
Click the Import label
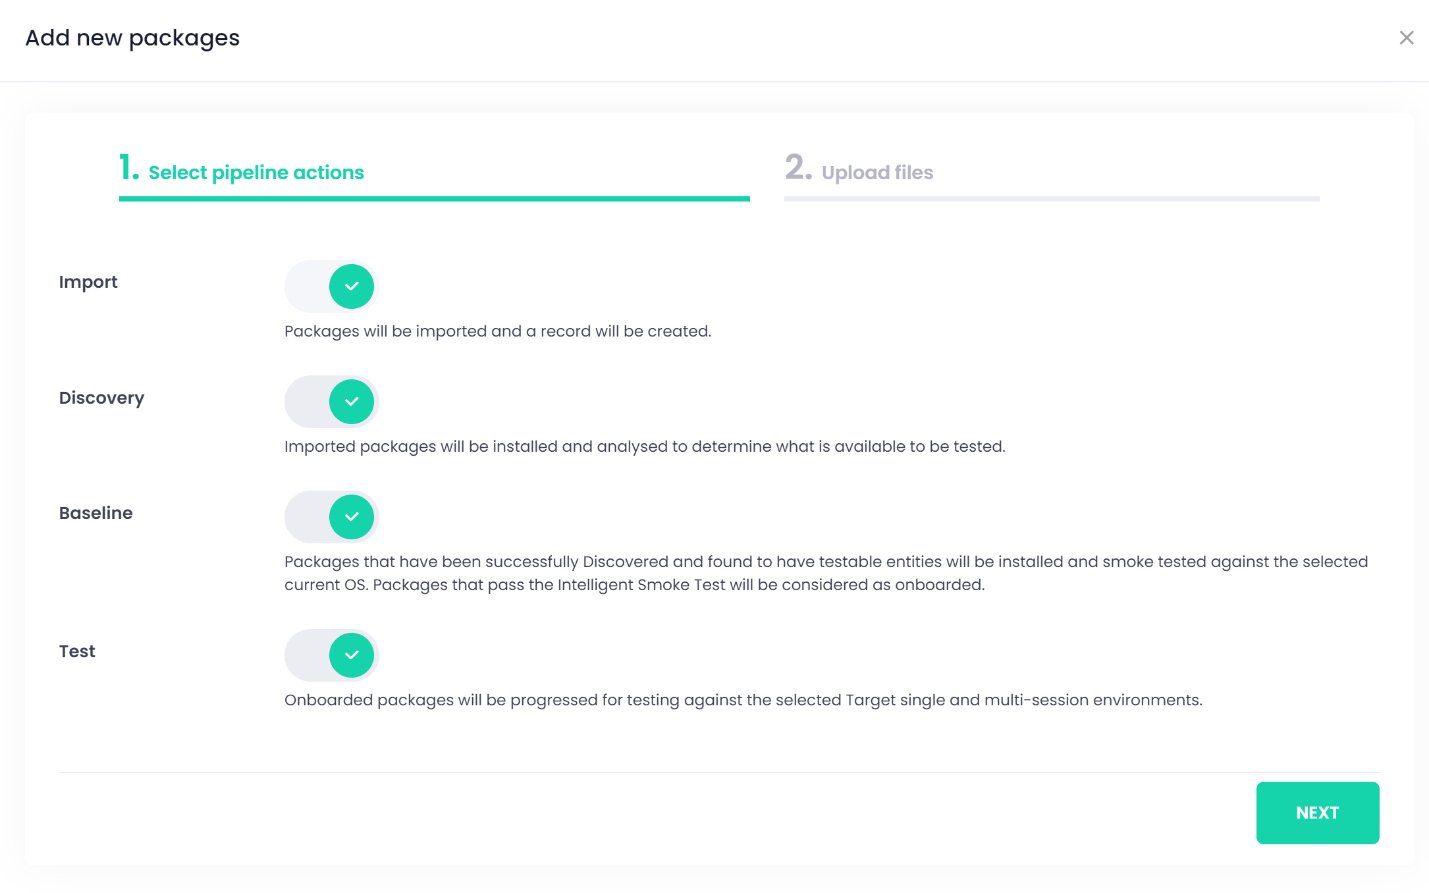pos(88,282)
